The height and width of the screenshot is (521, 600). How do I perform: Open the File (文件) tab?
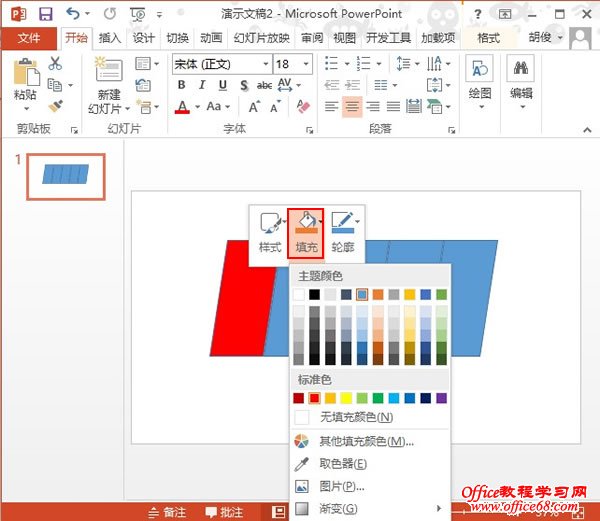coord(29,38)
